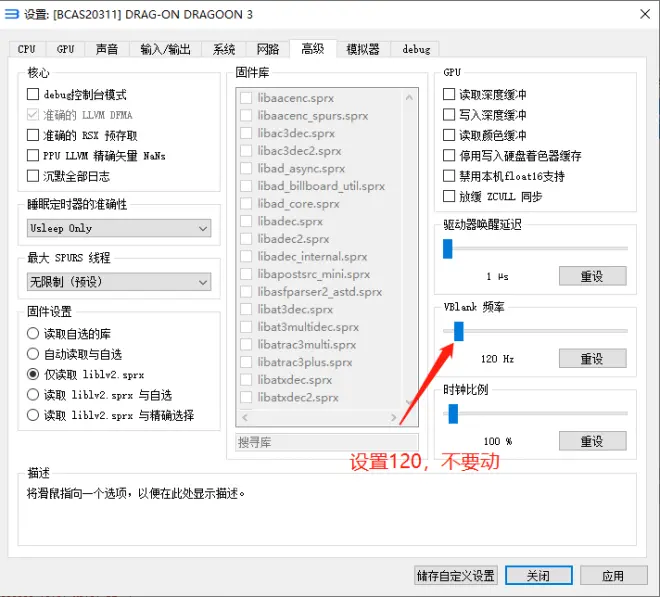Select 读取自选的库 radio option
Viewport: 660px width, 597px height.
click(x=33, y=333)
